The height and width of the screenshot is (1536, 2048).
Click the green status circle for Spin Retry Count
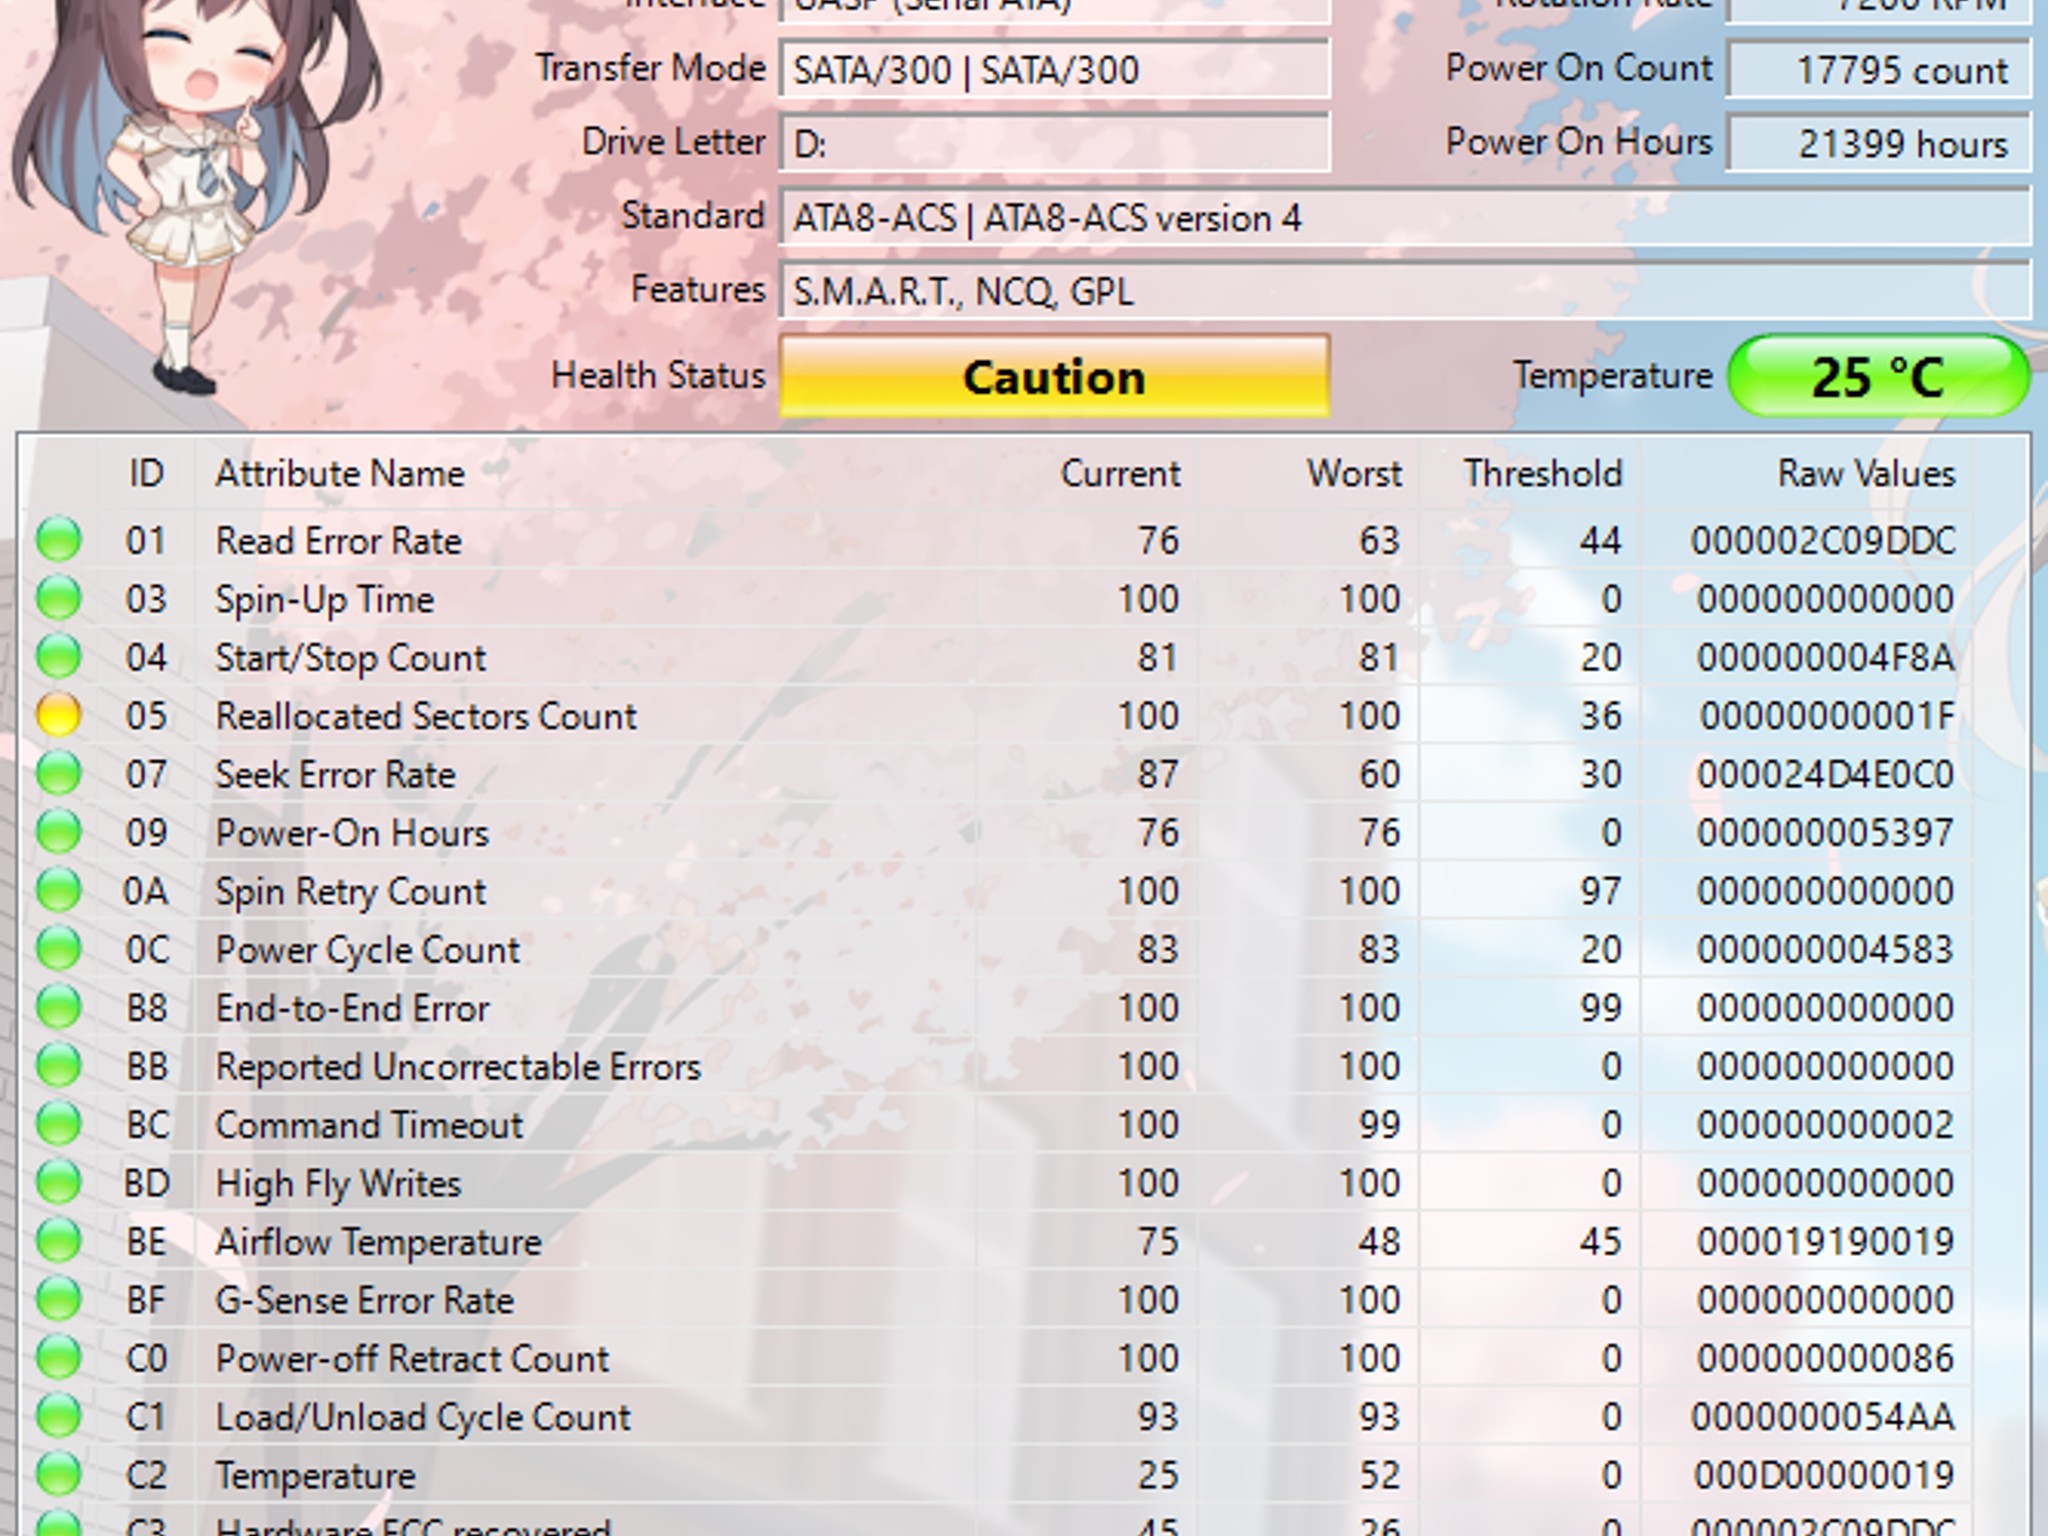59,890
